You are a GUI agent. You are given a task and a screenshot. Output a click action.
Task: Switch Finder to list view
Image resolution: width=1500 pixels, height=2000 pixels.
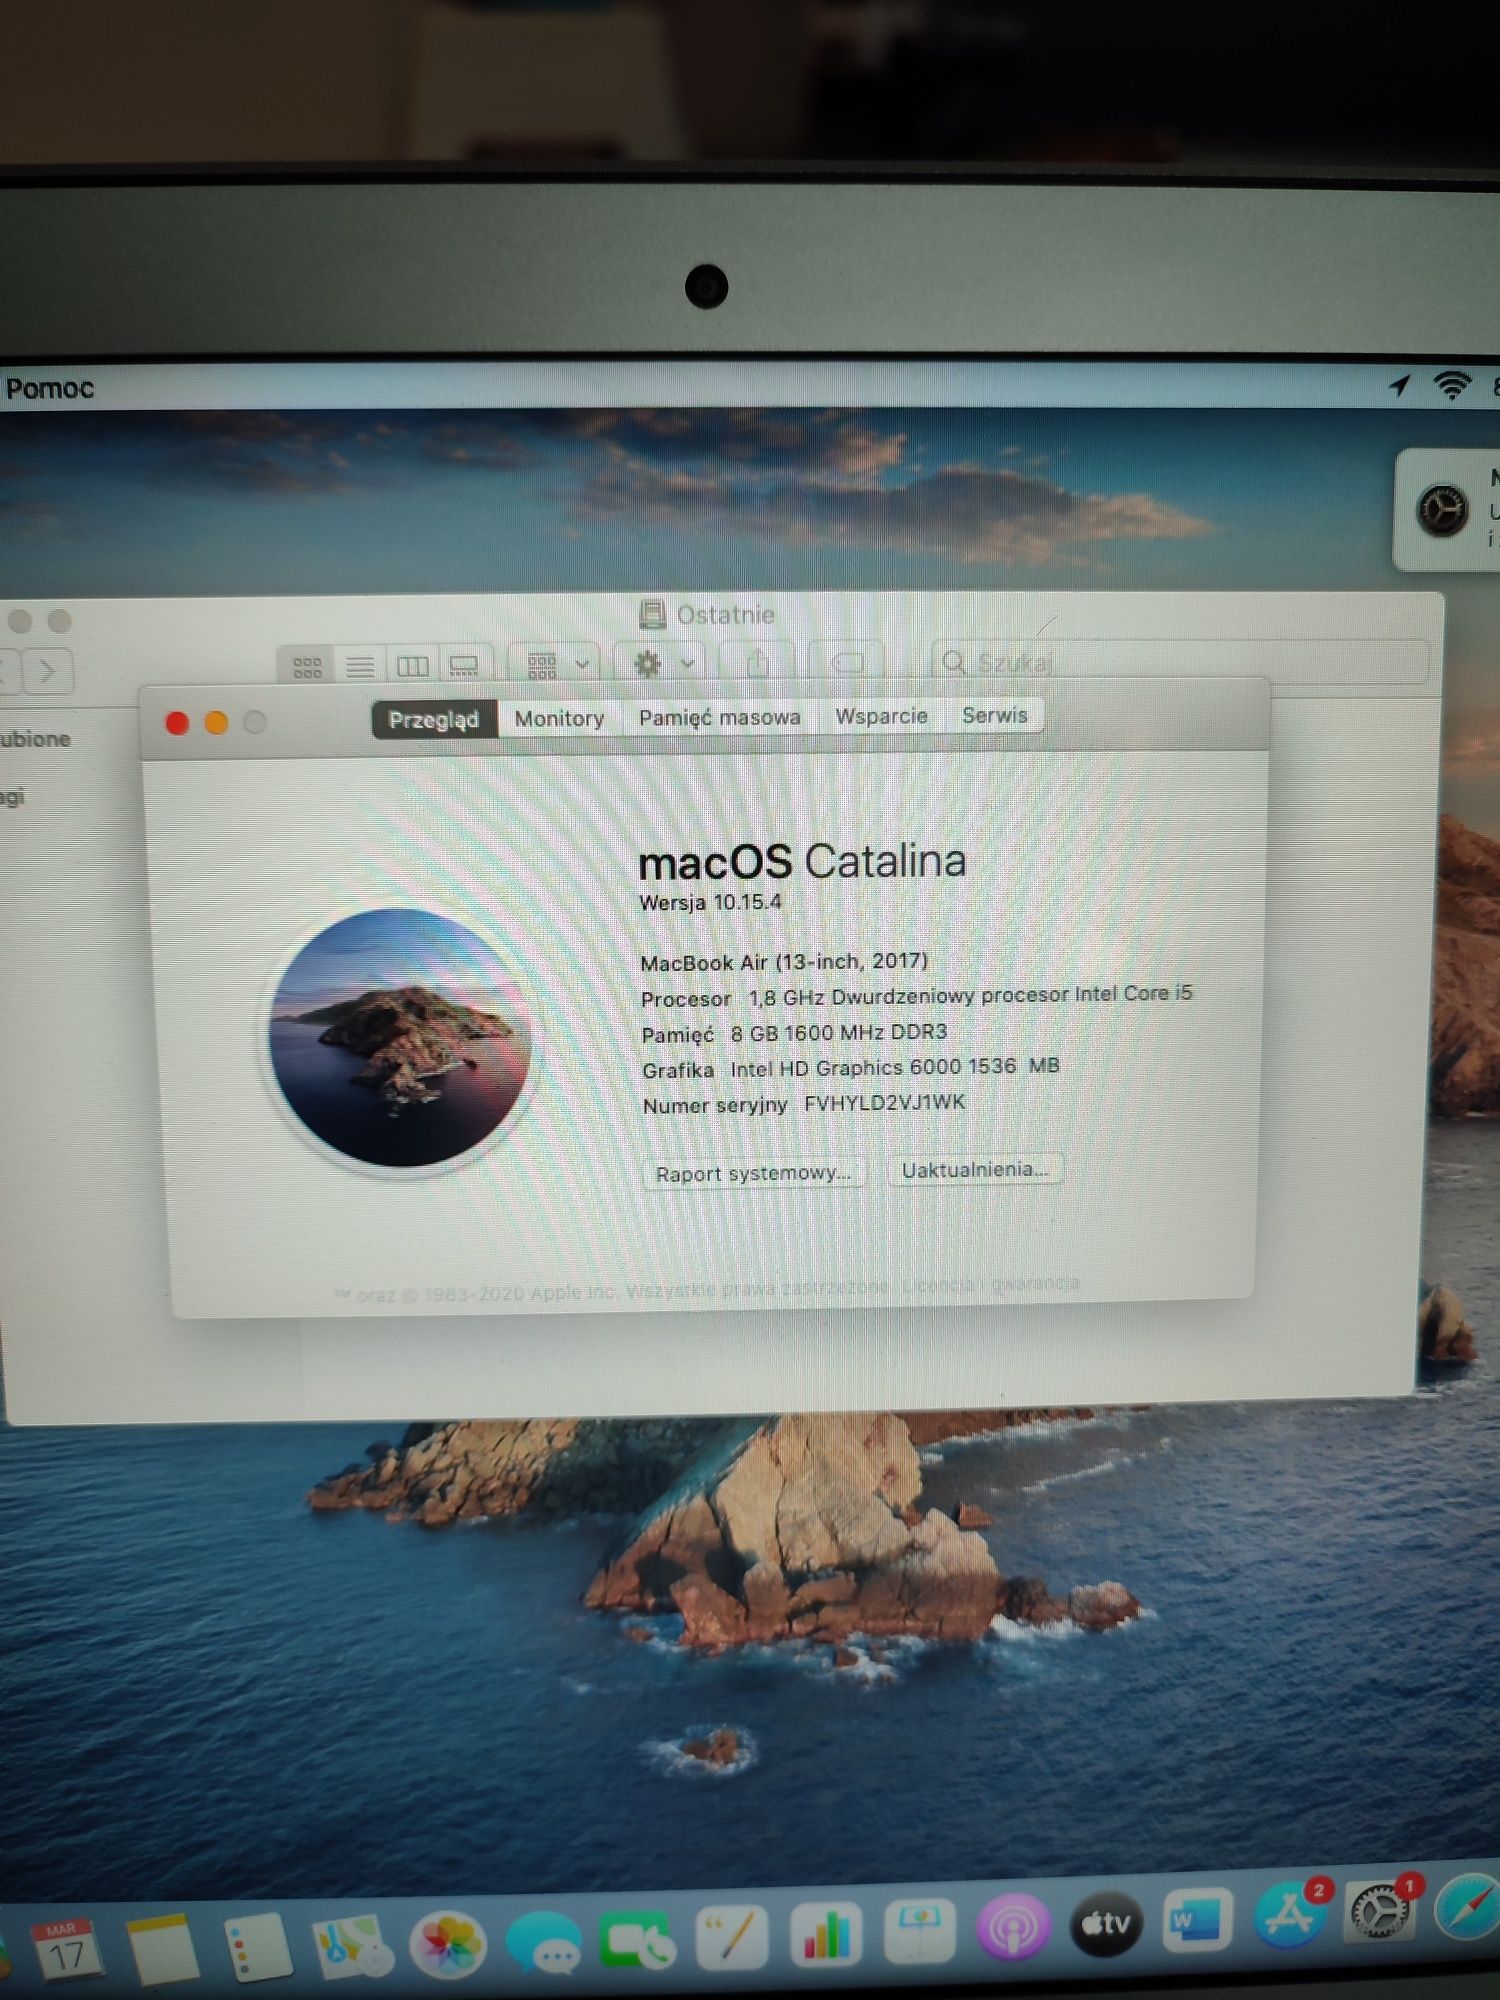tap(360, 665)
